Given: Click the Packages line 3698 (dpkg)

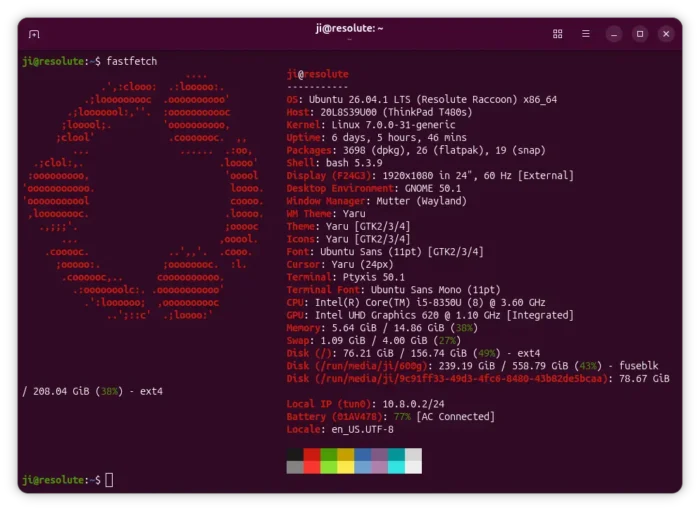Looking at the screenshot, I should click(416, 150).
